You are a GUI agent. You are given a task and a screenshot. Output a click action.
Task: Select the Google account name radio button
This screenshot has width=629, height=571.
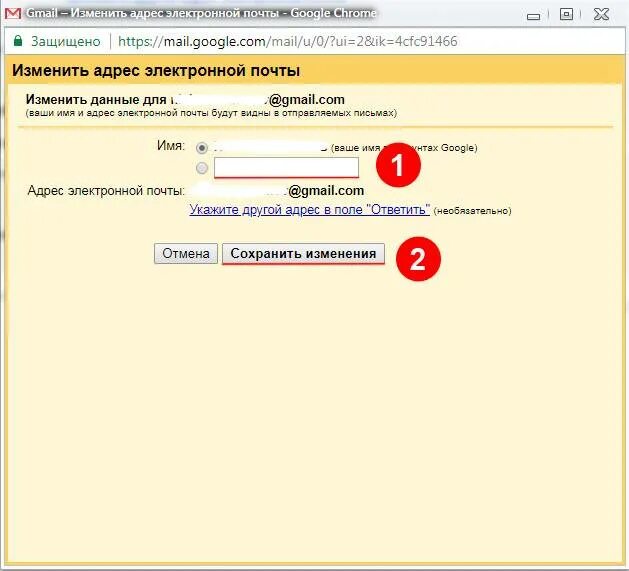point(202,148)
